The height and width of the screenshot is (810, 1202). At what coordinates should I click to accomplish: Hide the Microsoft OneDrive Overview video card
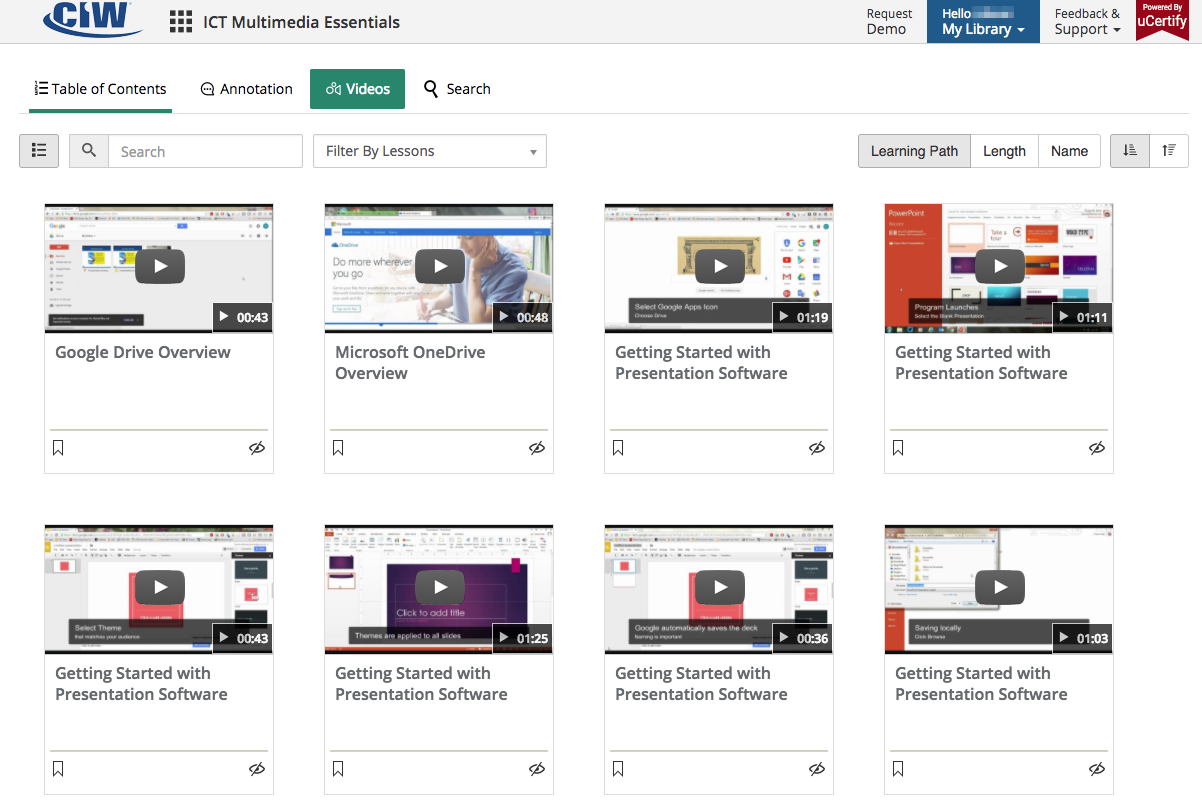(x=537, y=448)
